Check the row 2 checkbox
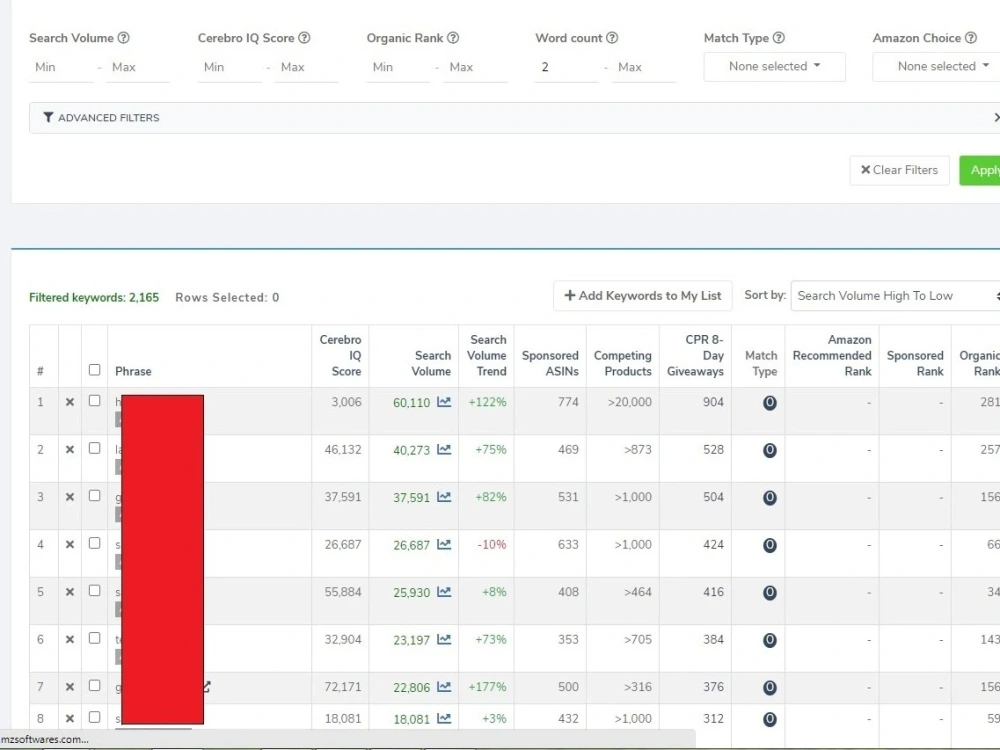 click(94, 448)
